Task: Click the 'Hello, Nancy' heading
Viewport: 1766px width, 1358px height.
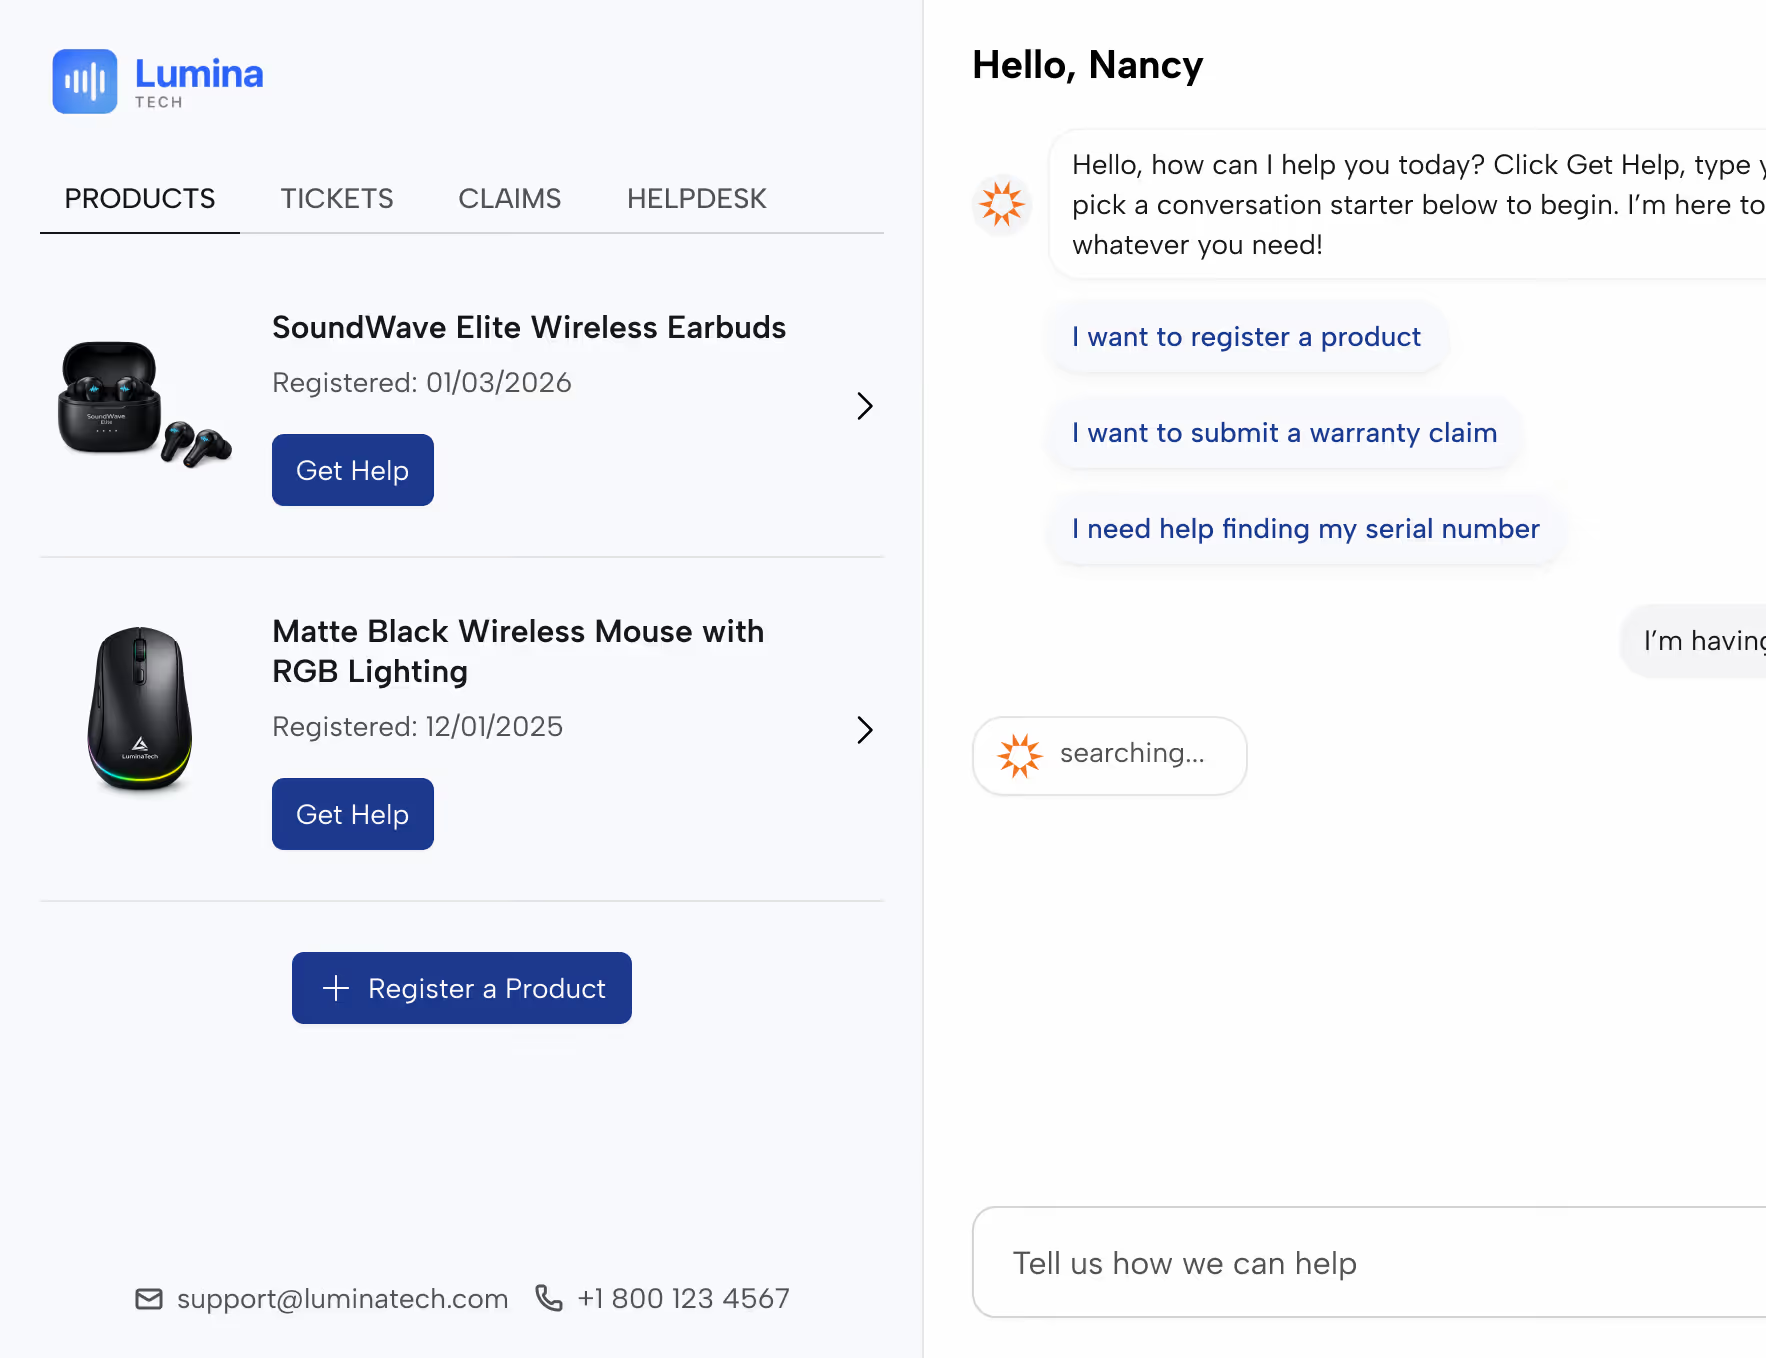Action: 1088,65
